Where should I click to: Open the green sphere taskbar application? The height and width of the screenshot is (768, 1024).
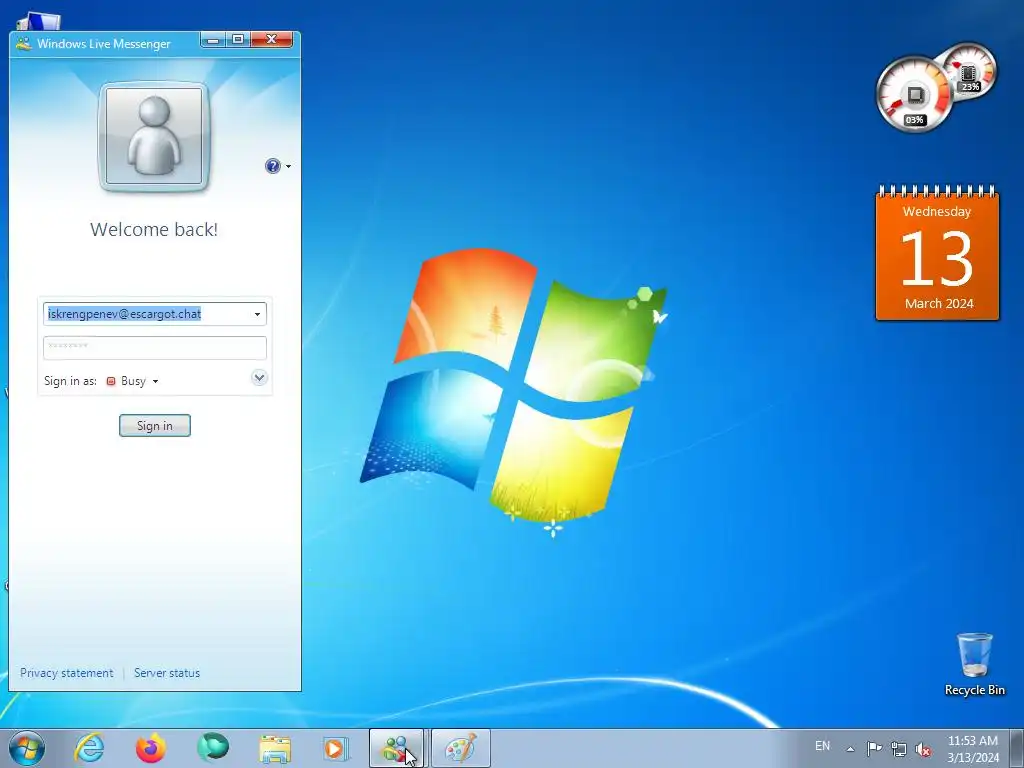point(213,748)
